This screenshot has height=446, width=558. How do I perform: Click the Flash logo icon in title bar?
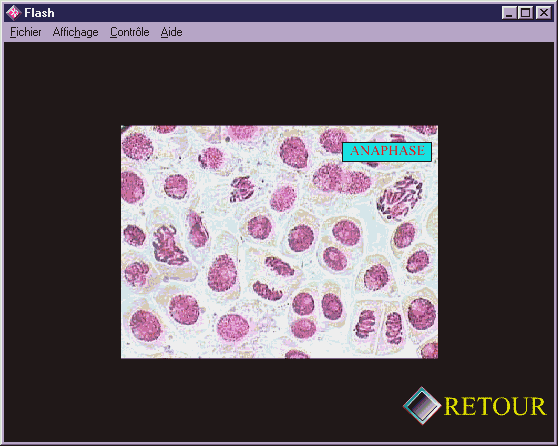14,13
